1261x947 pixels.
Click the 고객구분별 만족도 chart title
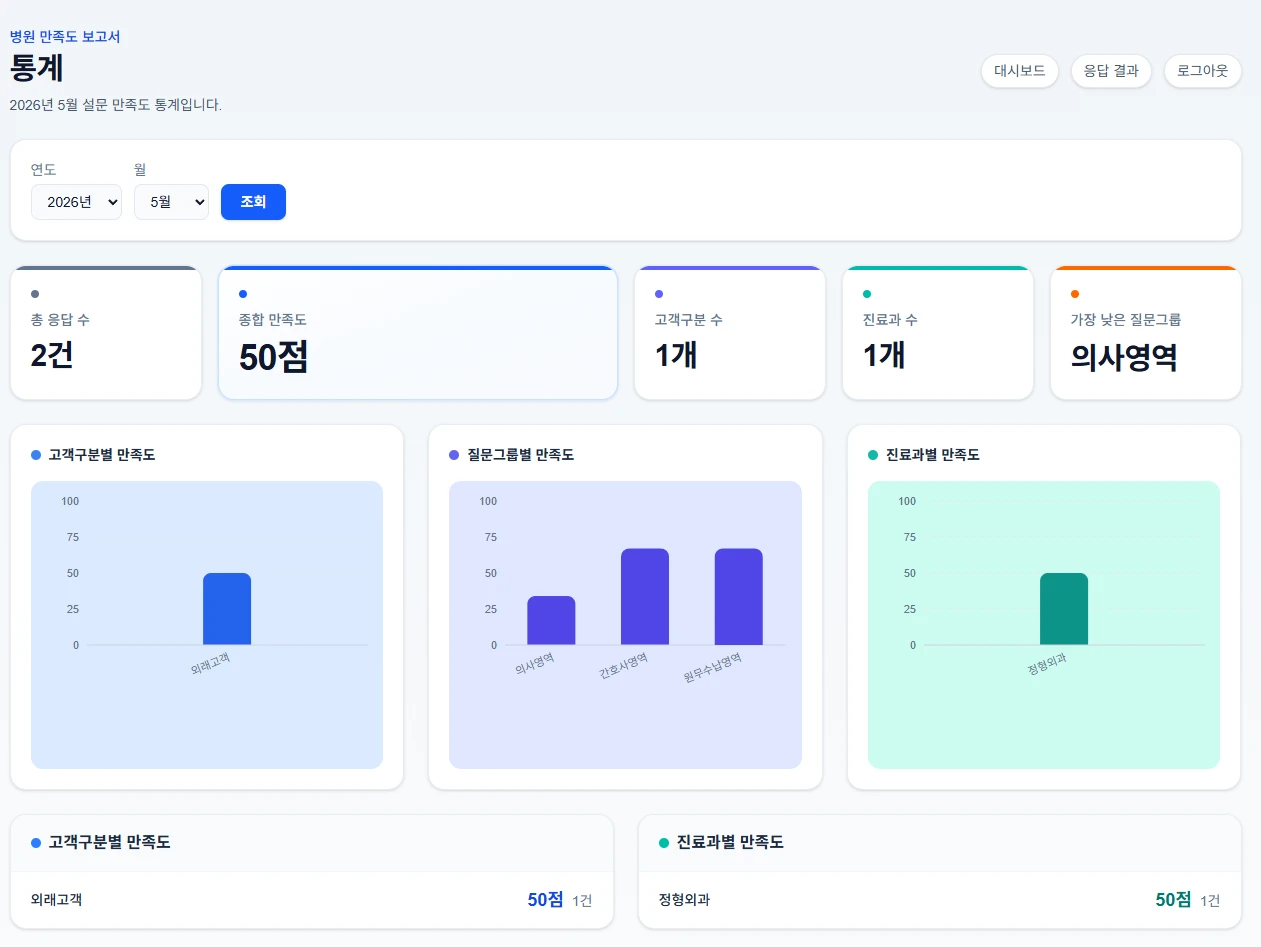tap(102, 455)
